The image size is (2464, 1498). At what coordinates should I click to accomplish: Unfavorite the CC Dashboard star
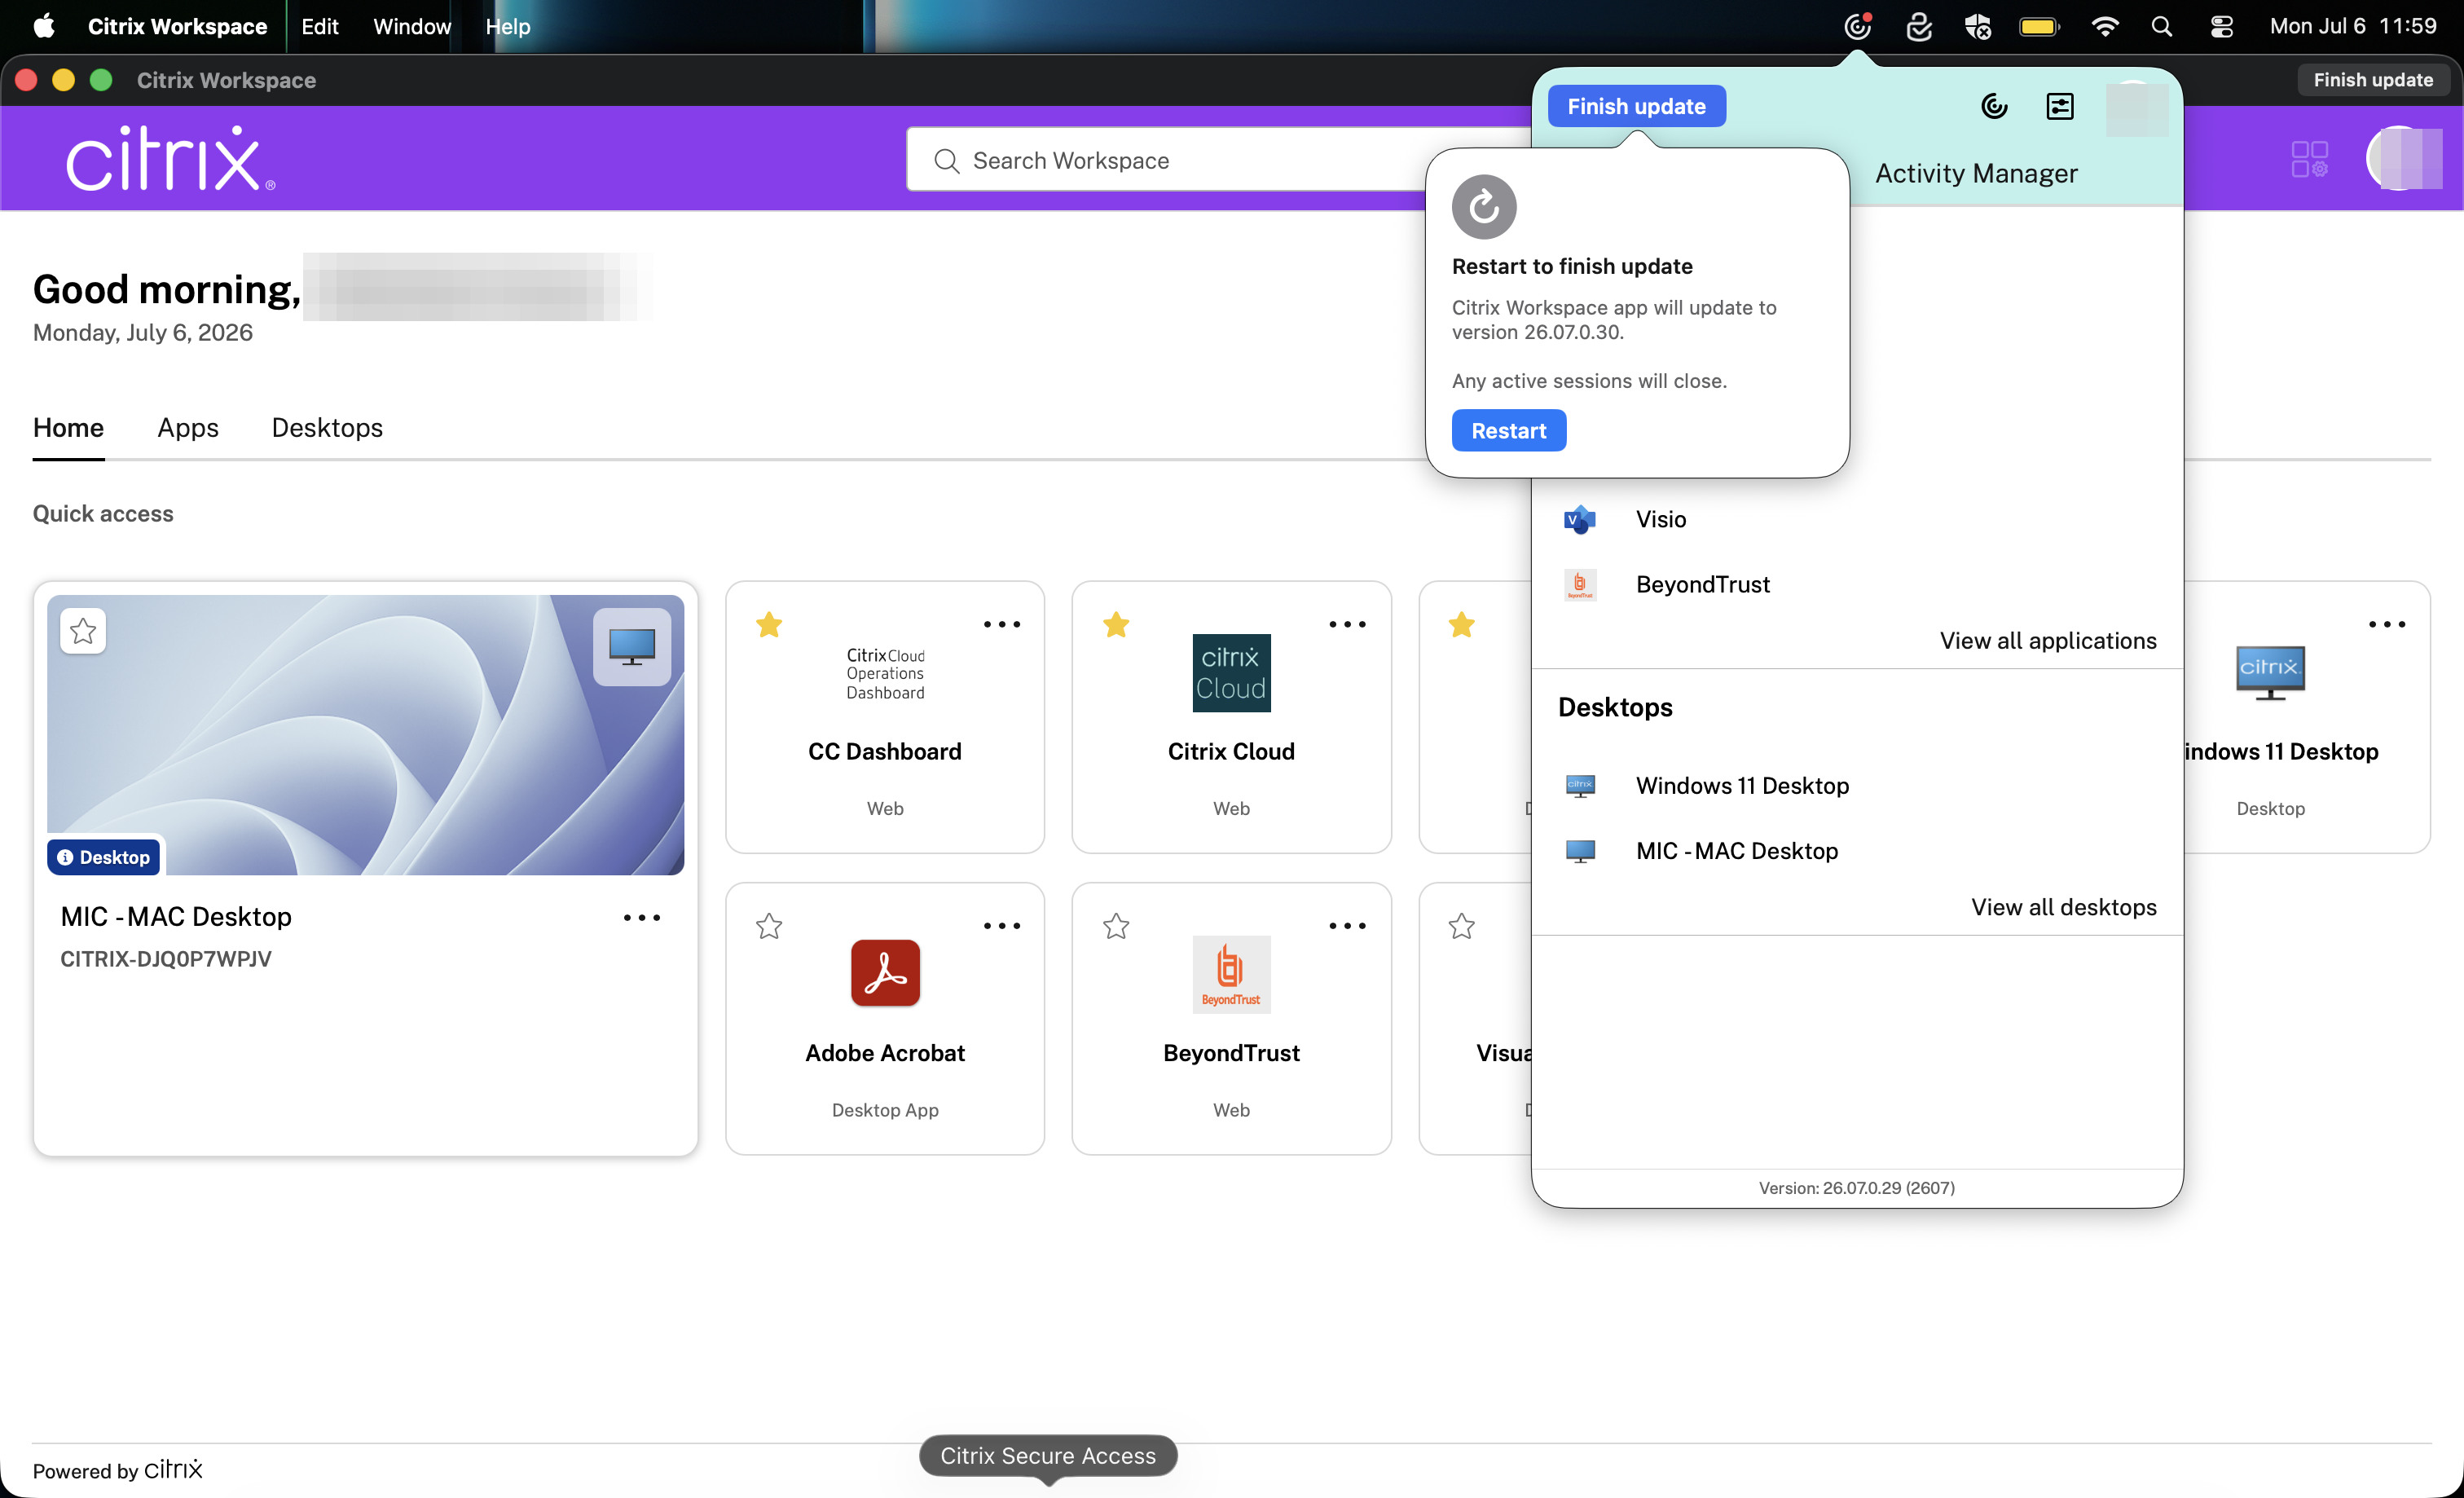click(769, 625)
